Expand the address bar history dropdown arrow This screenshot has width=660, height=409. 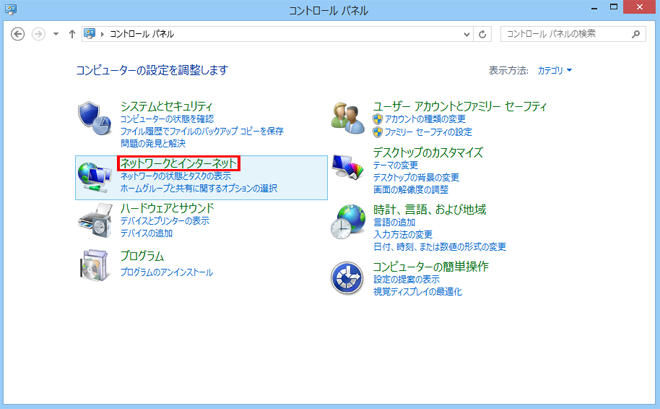pos(465,34)
